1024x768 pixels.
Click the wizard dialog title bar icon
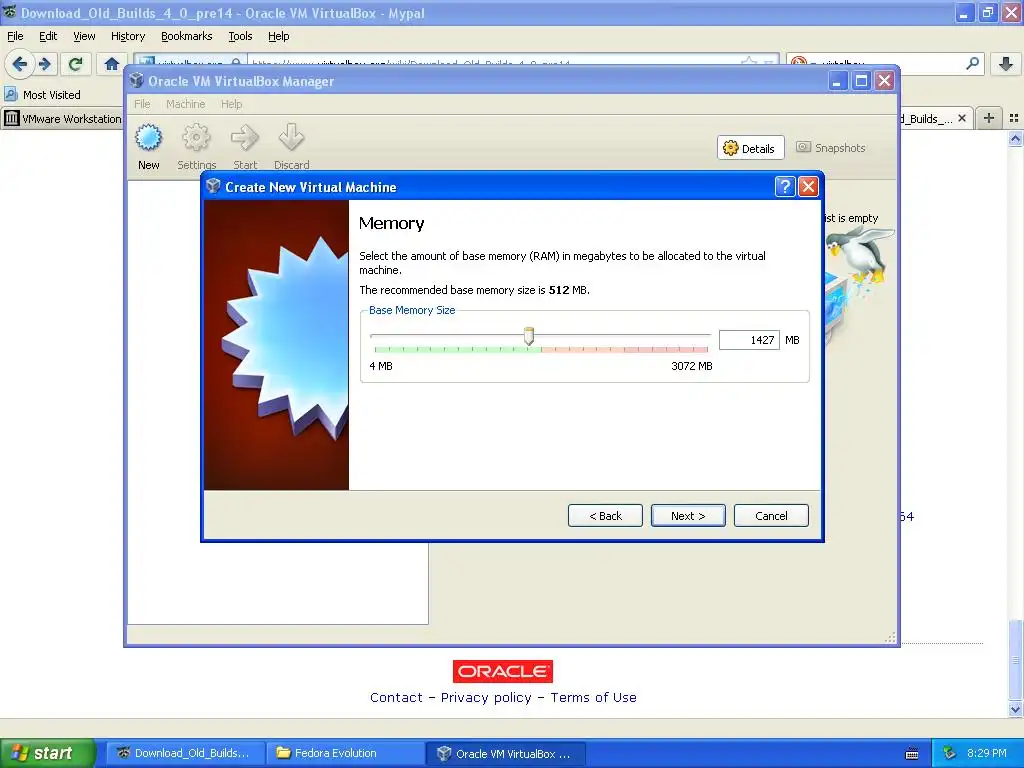tap(213, 186)
